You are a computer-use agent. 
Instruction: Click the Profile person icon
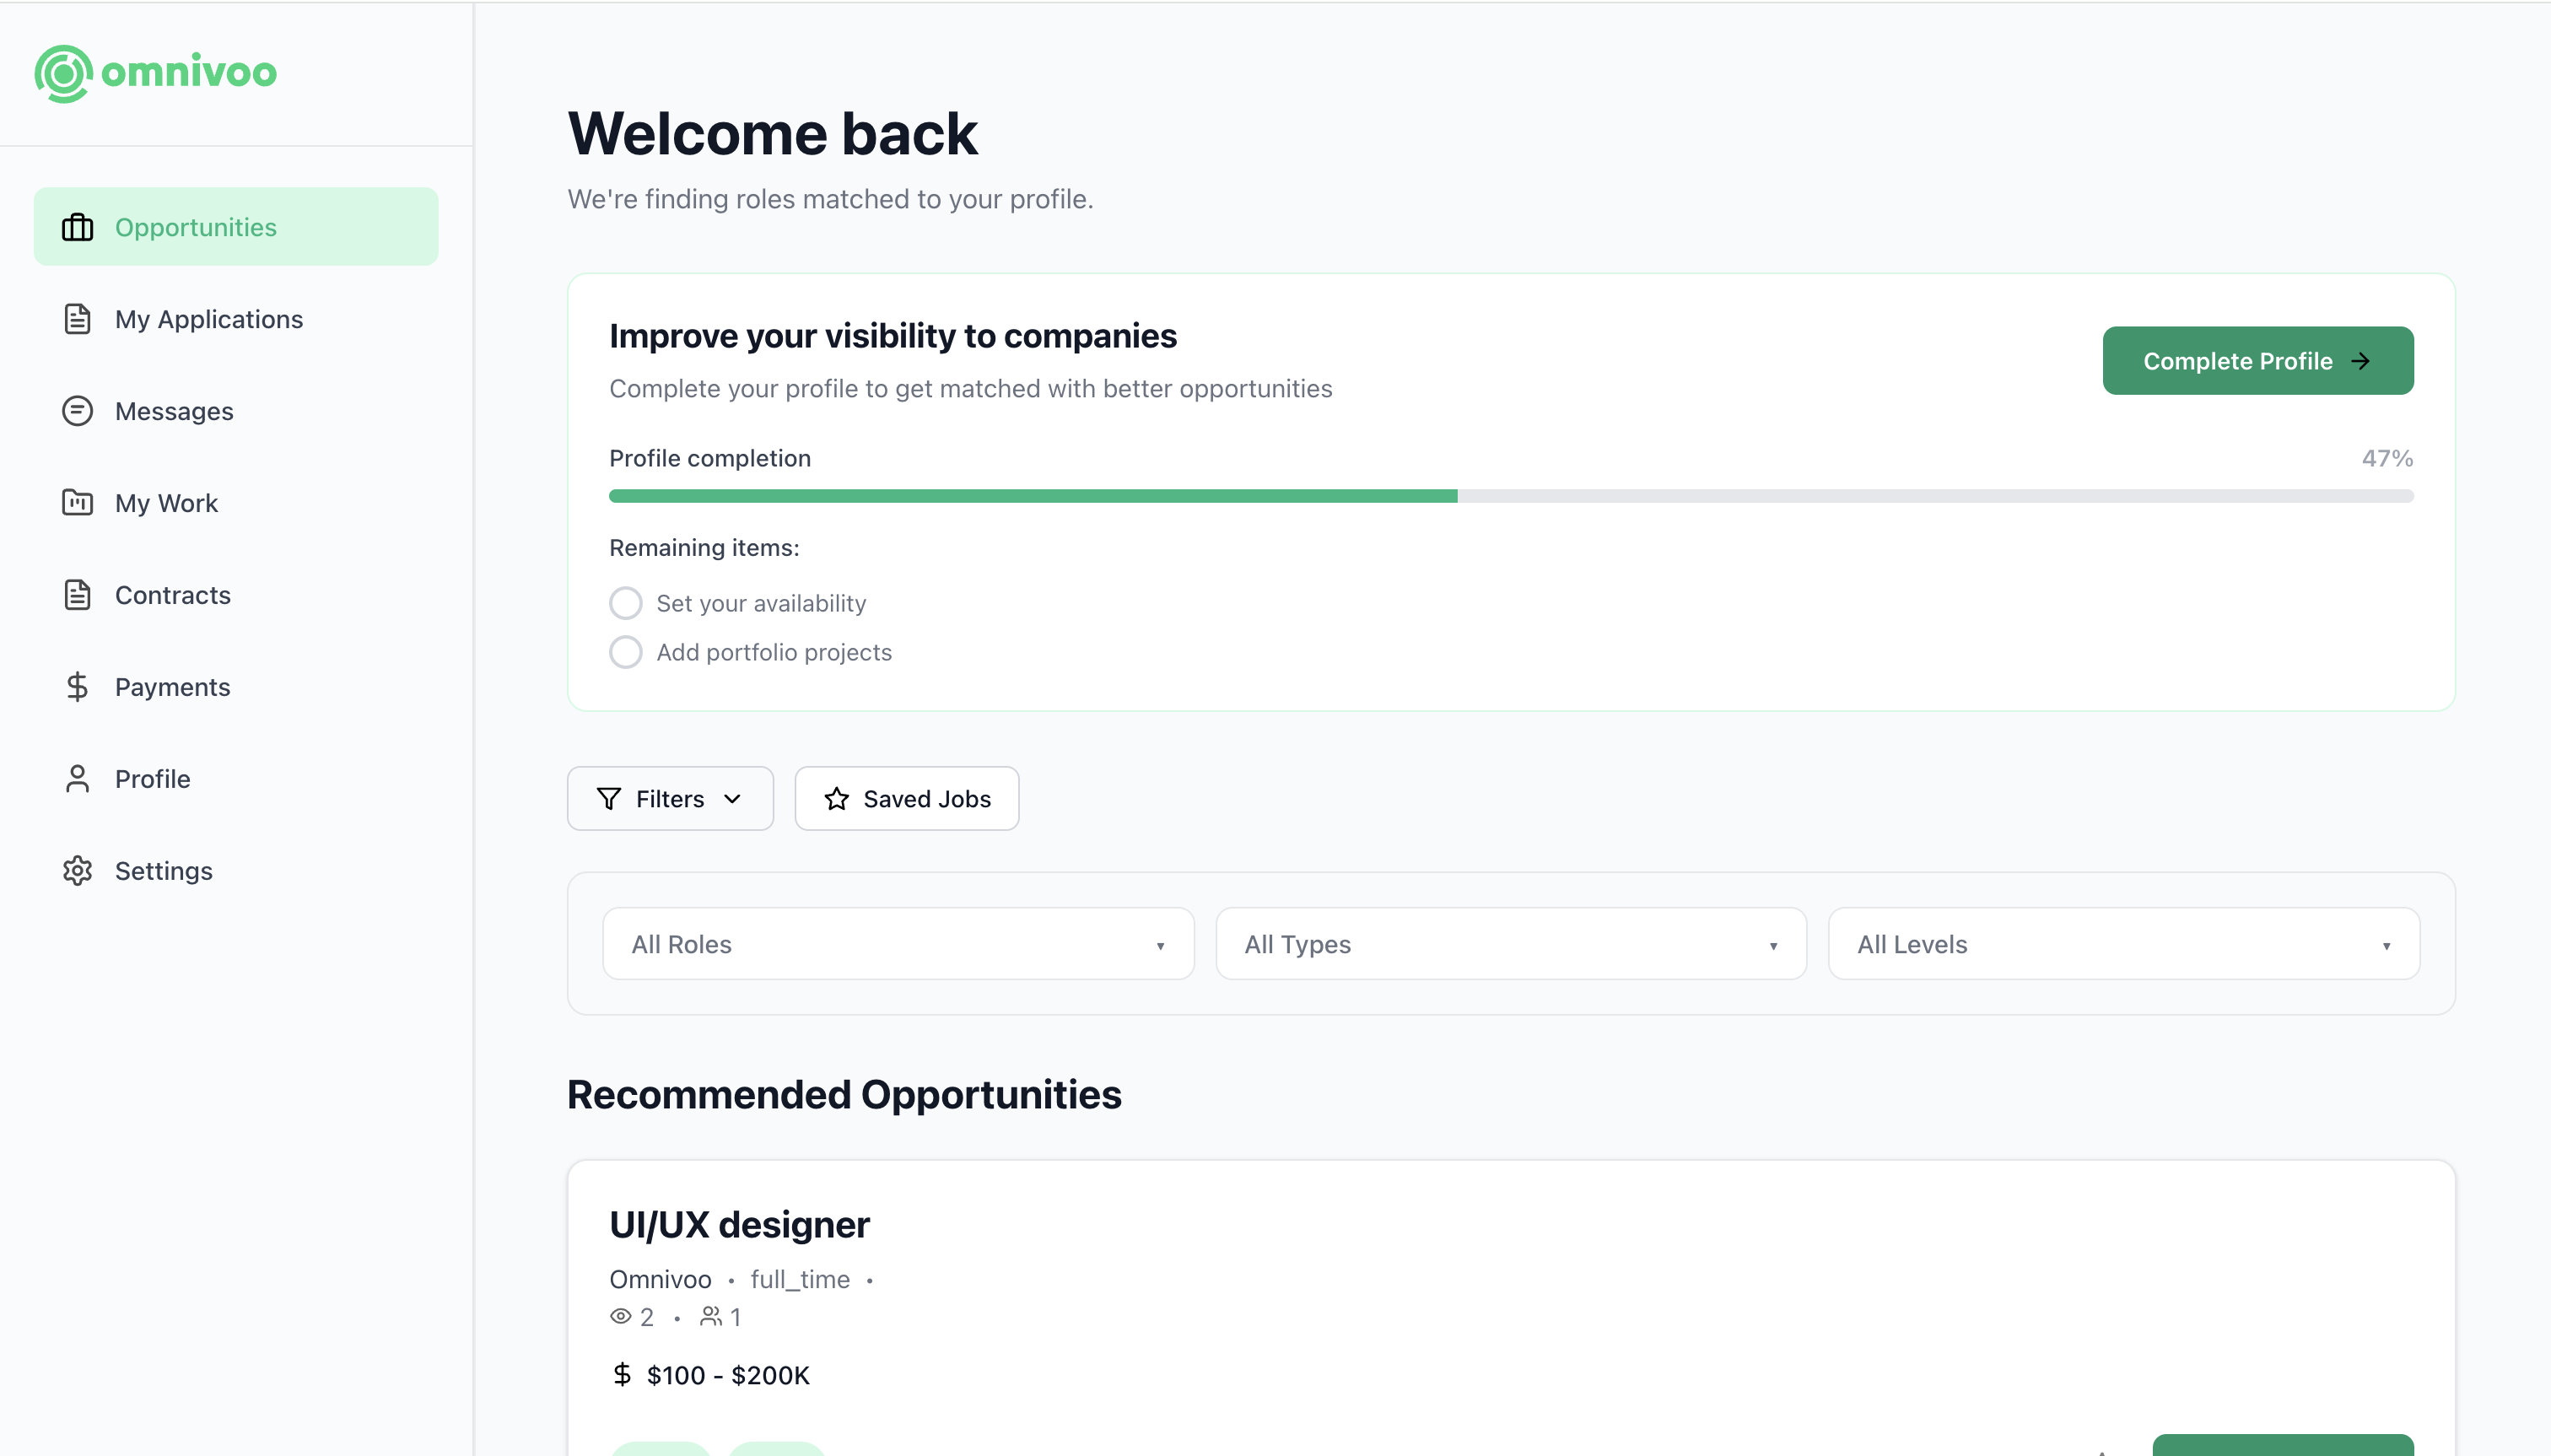pyautogui.click(x=77, y=779)
